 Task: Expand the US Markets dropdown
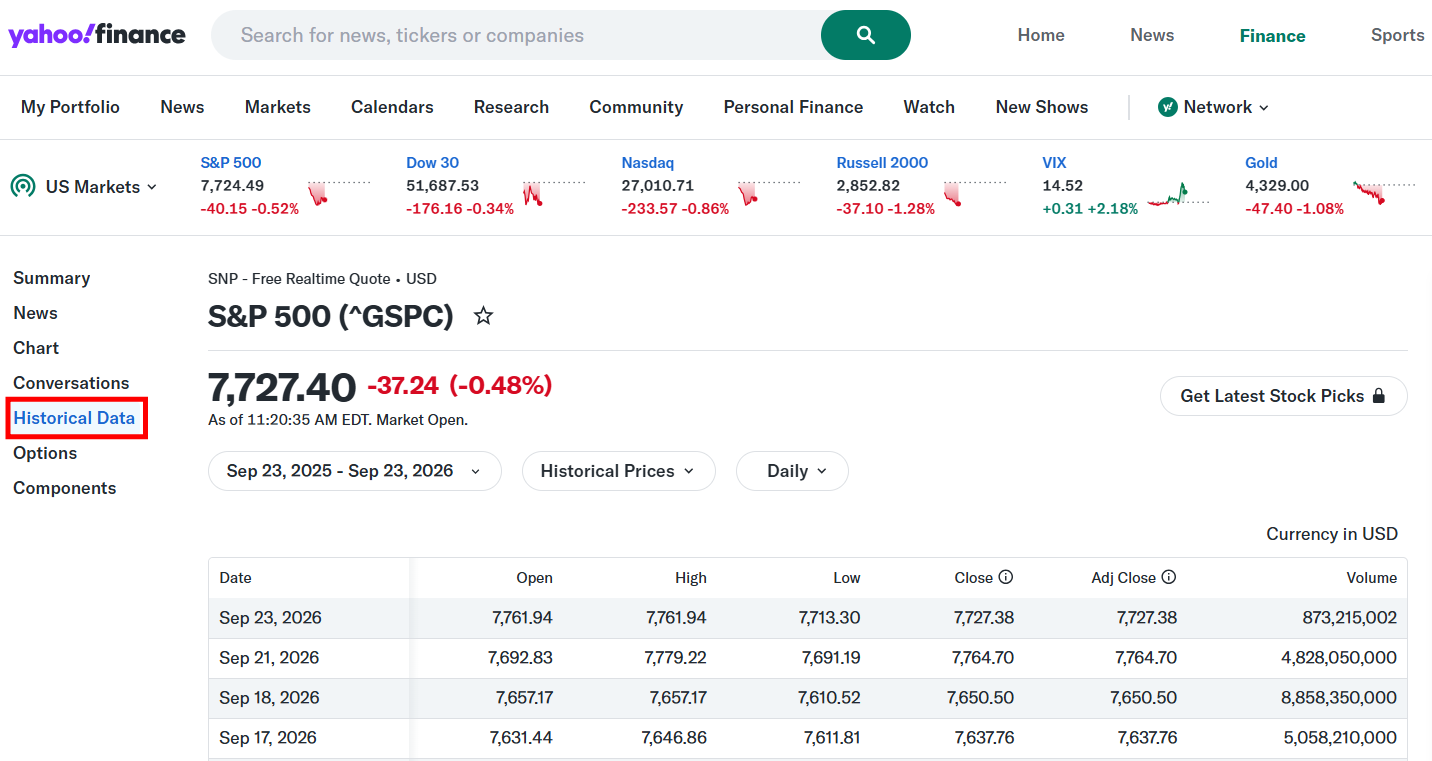101,187
